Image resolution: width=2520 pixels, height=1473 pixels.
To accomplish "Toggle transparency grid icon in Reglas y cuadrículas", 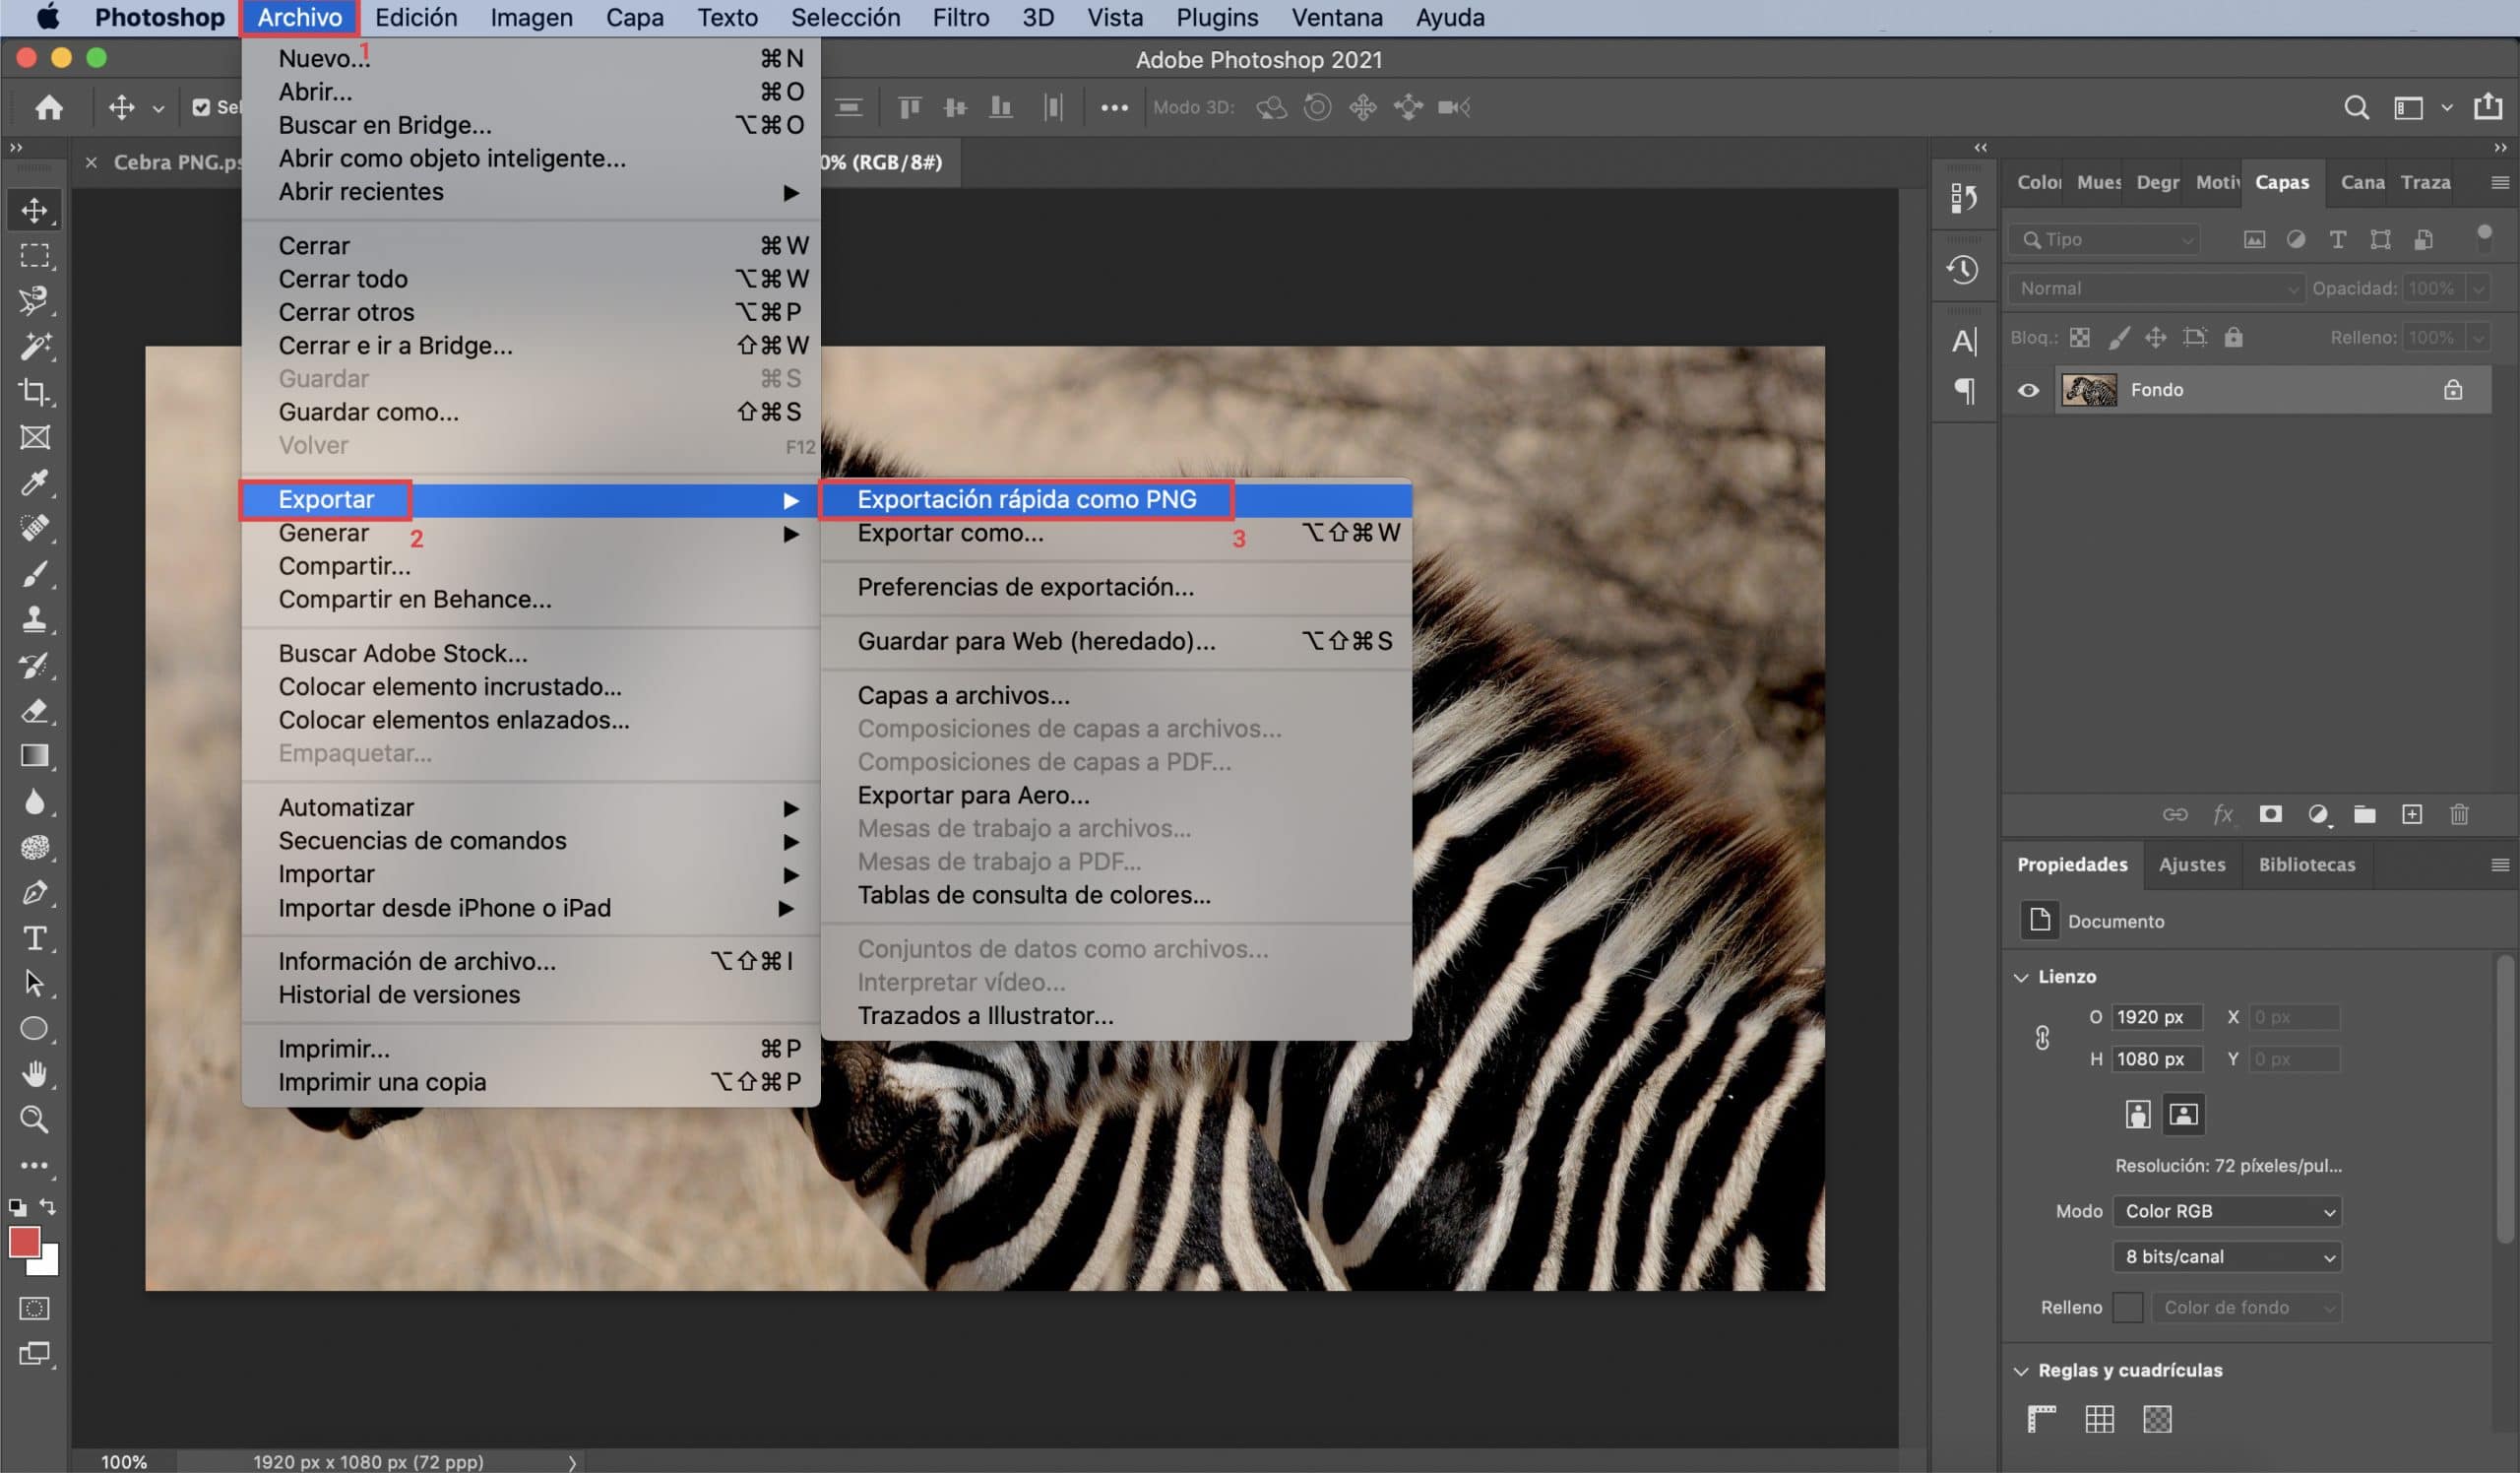I will pyautogui.click(x=2158, y=1419).
